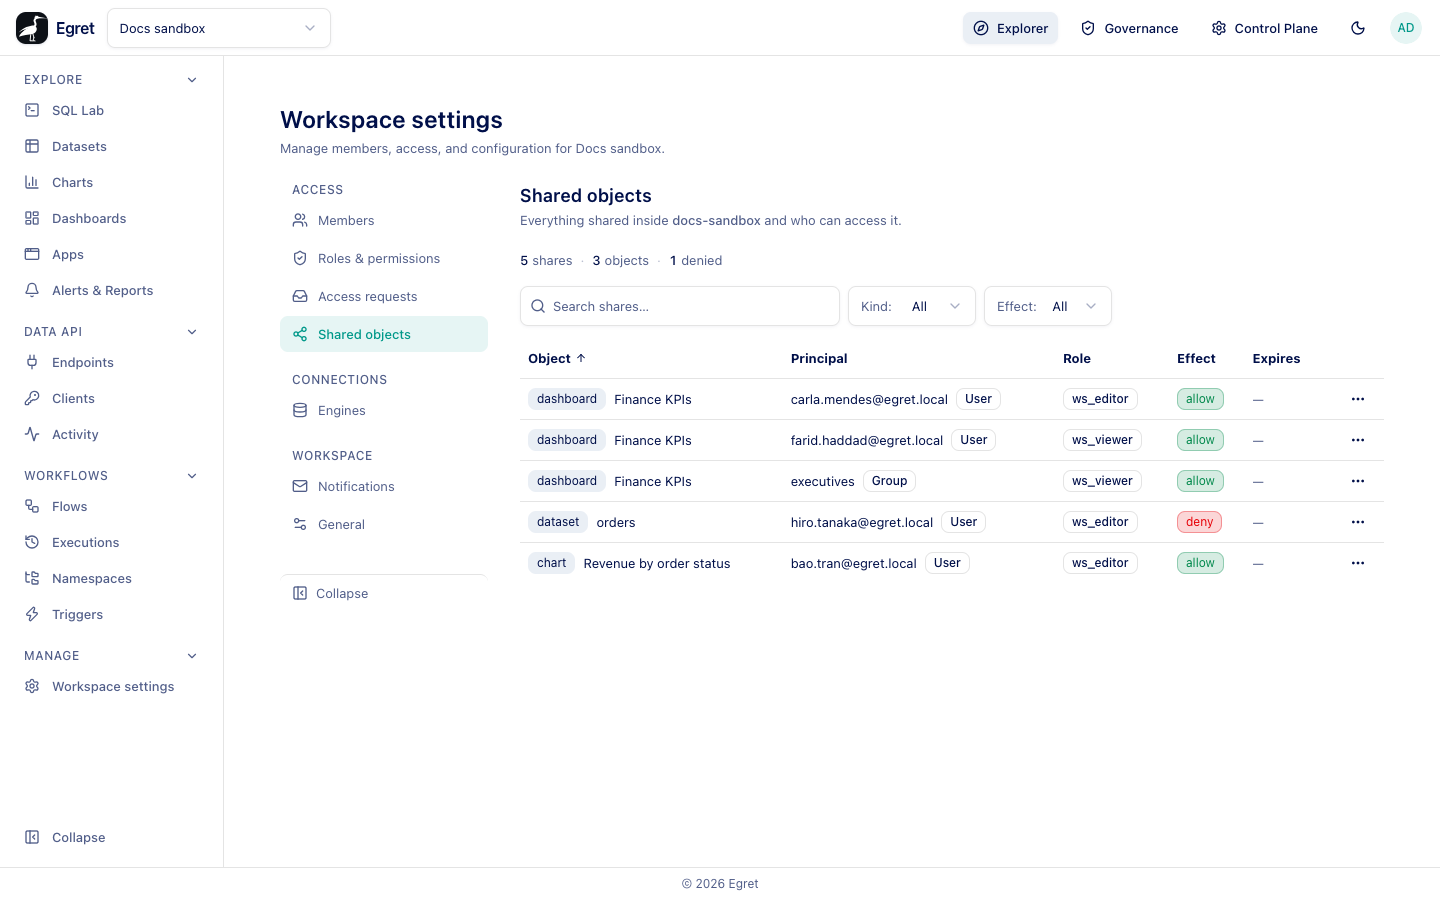Open row actions for carla.mendes share

1358,399
